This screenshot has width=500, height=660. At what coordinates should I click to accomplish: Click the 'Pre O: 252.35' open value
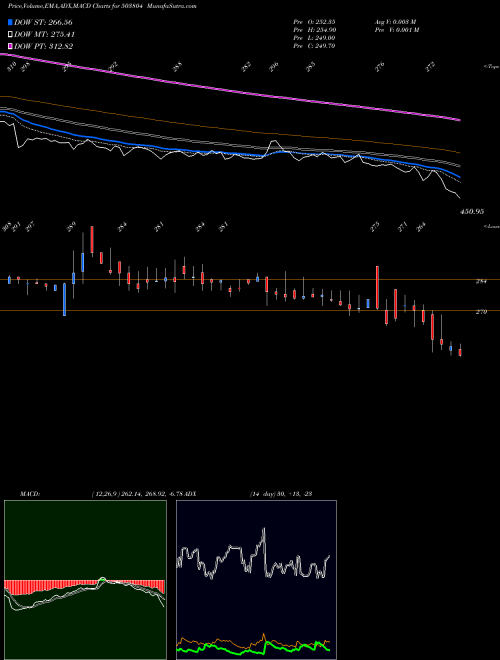coord(314,21)
